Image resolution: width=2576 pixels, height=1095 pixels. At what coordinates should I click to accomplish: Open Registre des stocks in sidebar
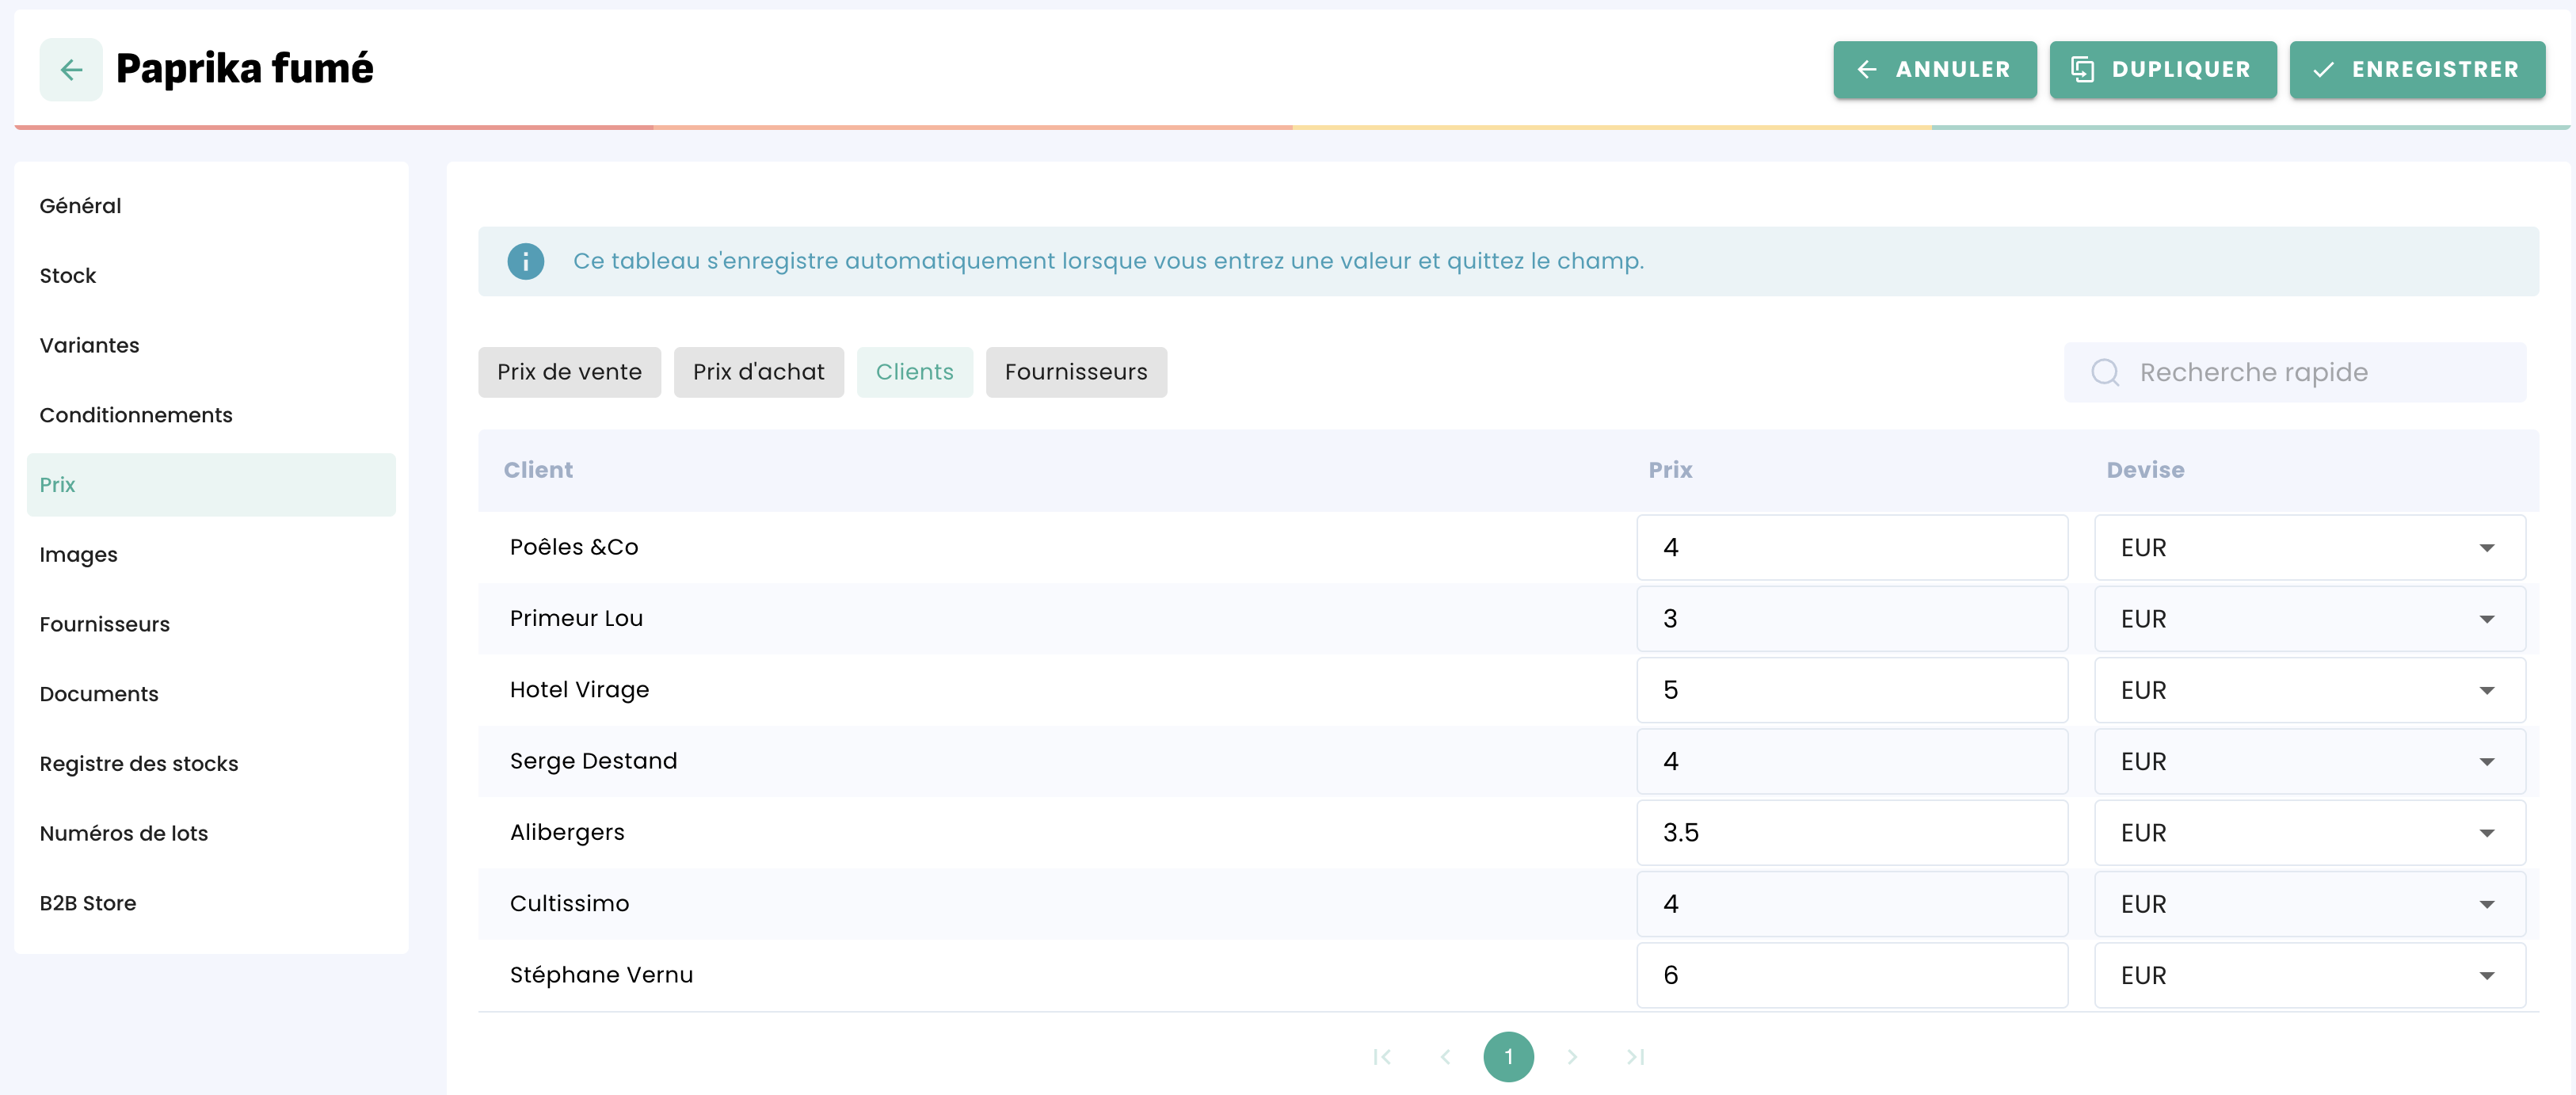click(139, 763)
